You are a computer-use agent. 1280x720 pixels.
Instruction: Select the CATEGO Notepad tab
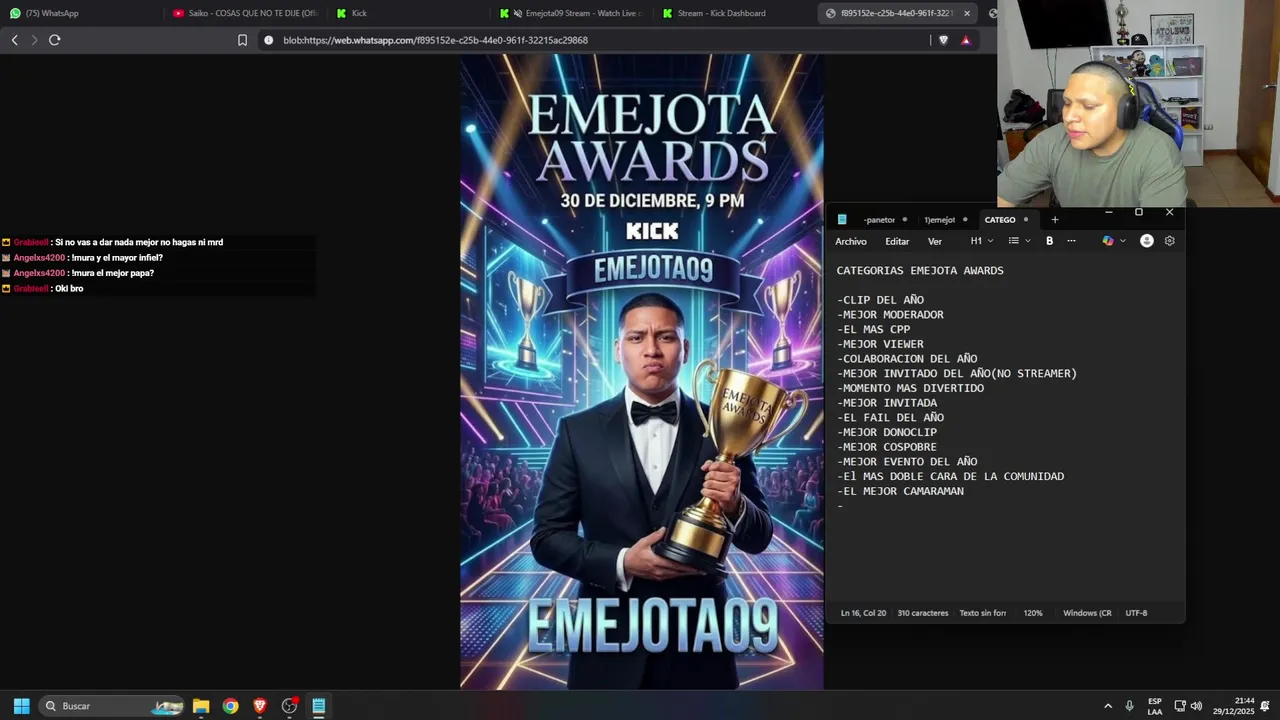(1006, 220)
